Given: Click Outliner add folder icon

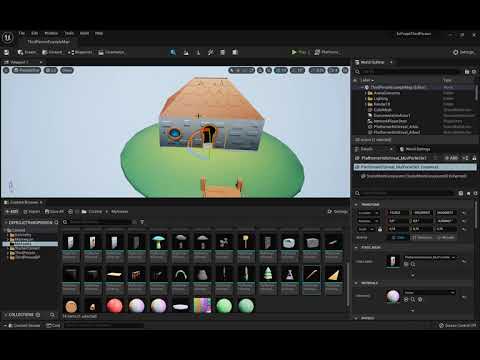Looking at the screenshot, I should [x=467, y=72].
